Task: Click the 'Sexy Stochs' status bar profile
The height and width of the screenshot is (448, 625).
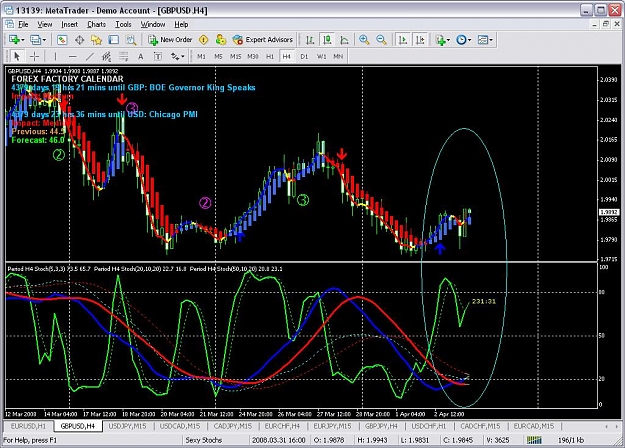Action: click(203, 440)
